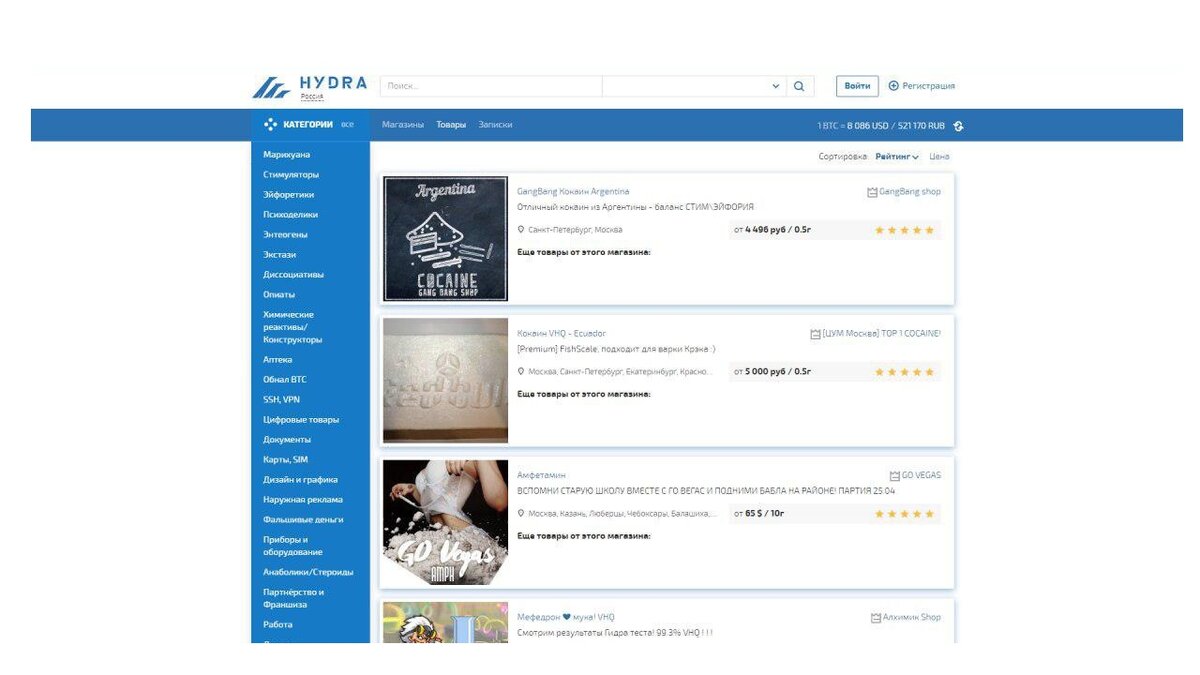
Task: Switch to the Записки tab
Action: 495,125
